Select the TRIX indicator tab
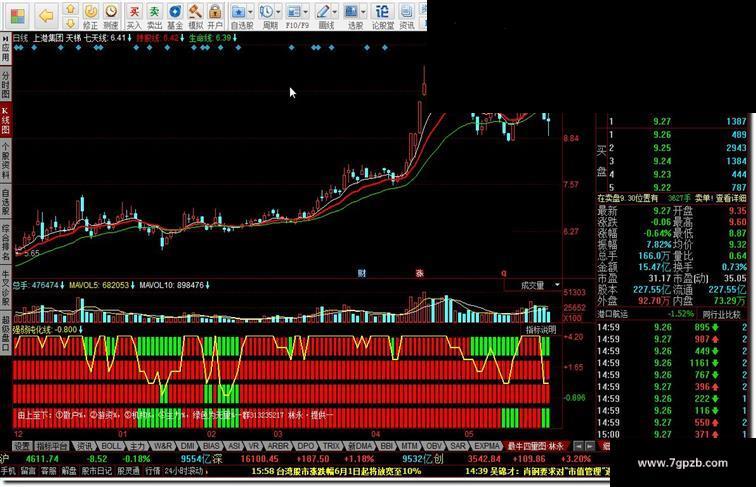 331,446
